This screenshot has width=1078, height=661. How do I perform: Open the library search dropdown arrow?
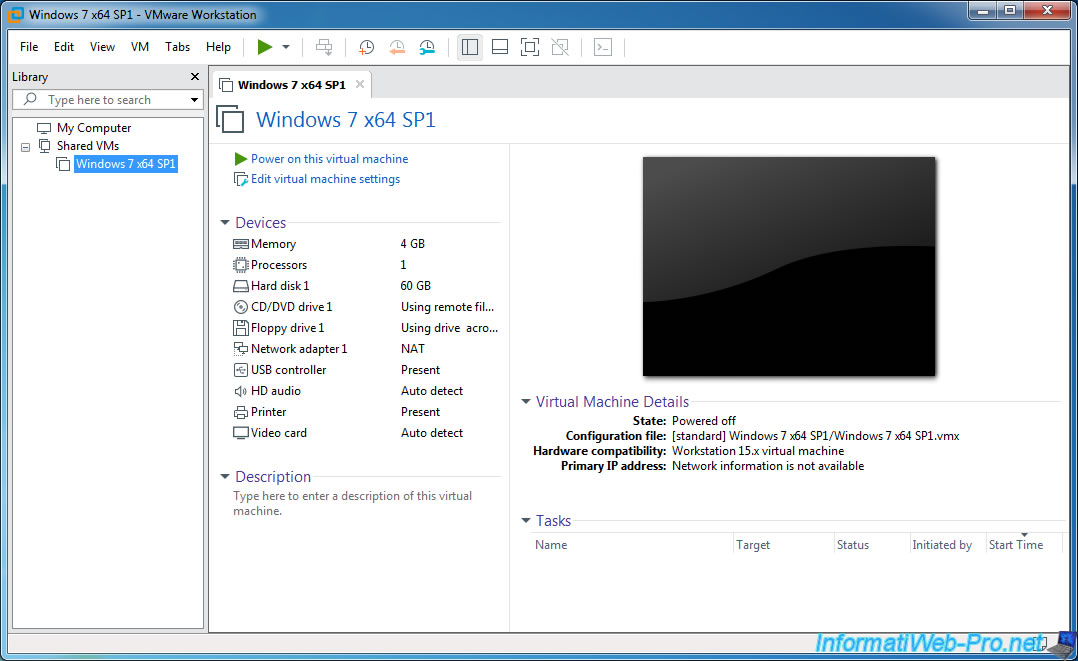[x=195, y=100]
